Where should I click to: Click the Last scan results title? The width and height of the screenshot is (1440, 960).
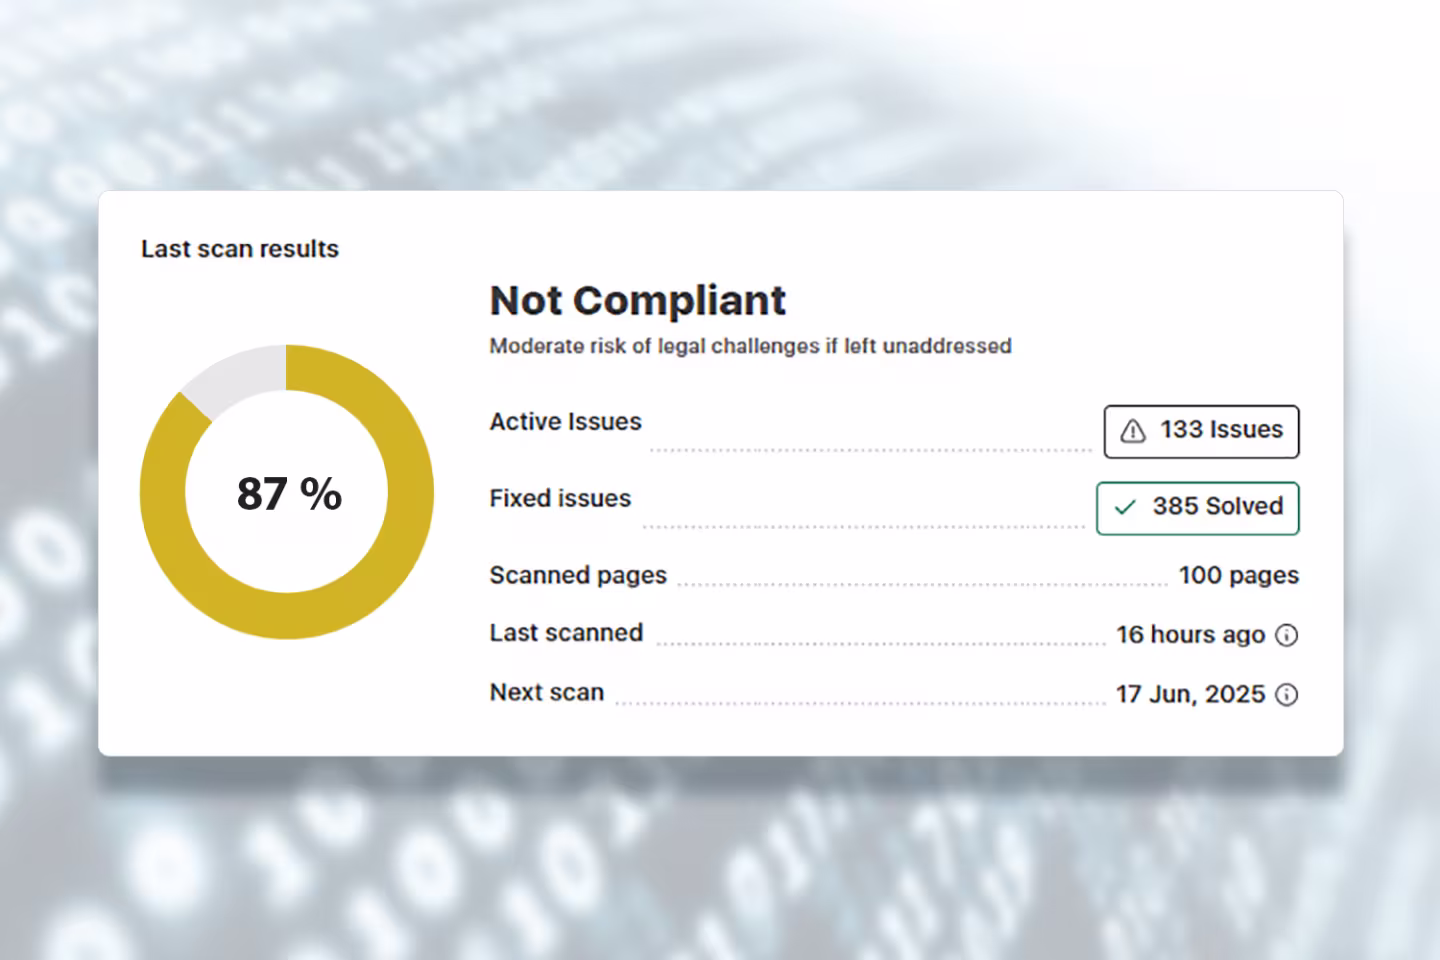click(x=240, y=249)
